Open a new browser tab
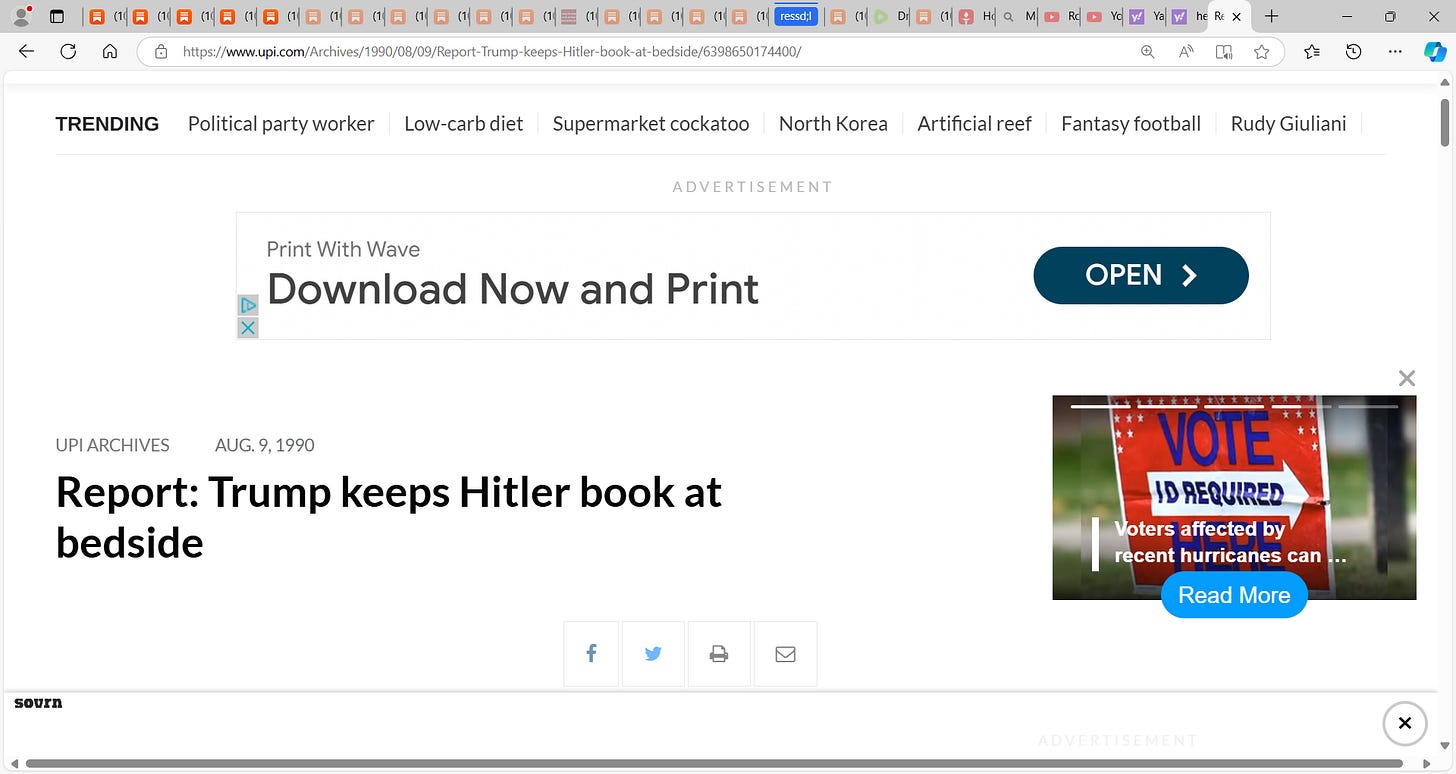Viewport: 1456px width, 774px height. pos(1271,17)
